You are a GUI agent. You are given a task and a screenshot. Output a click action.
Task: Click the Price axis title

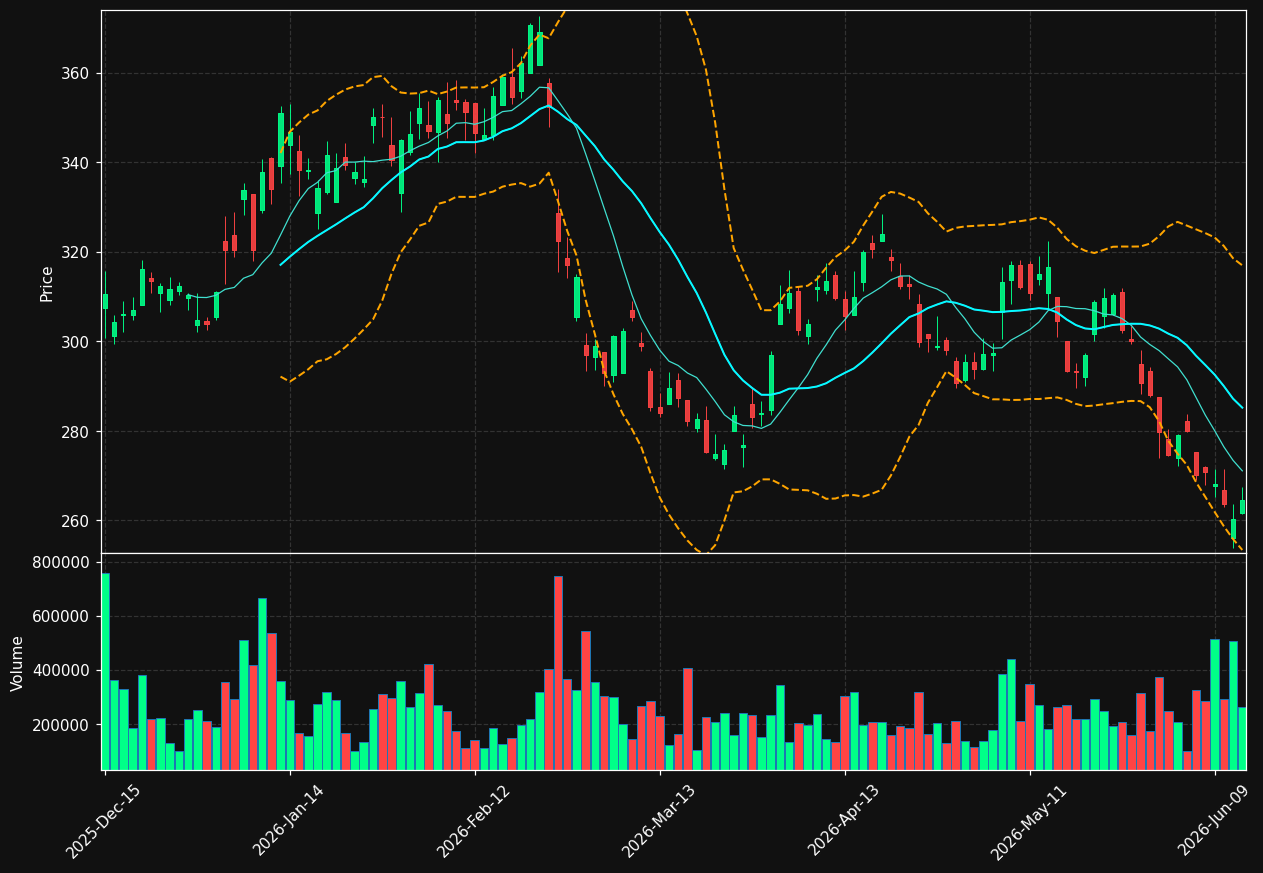tap(47, 283)
